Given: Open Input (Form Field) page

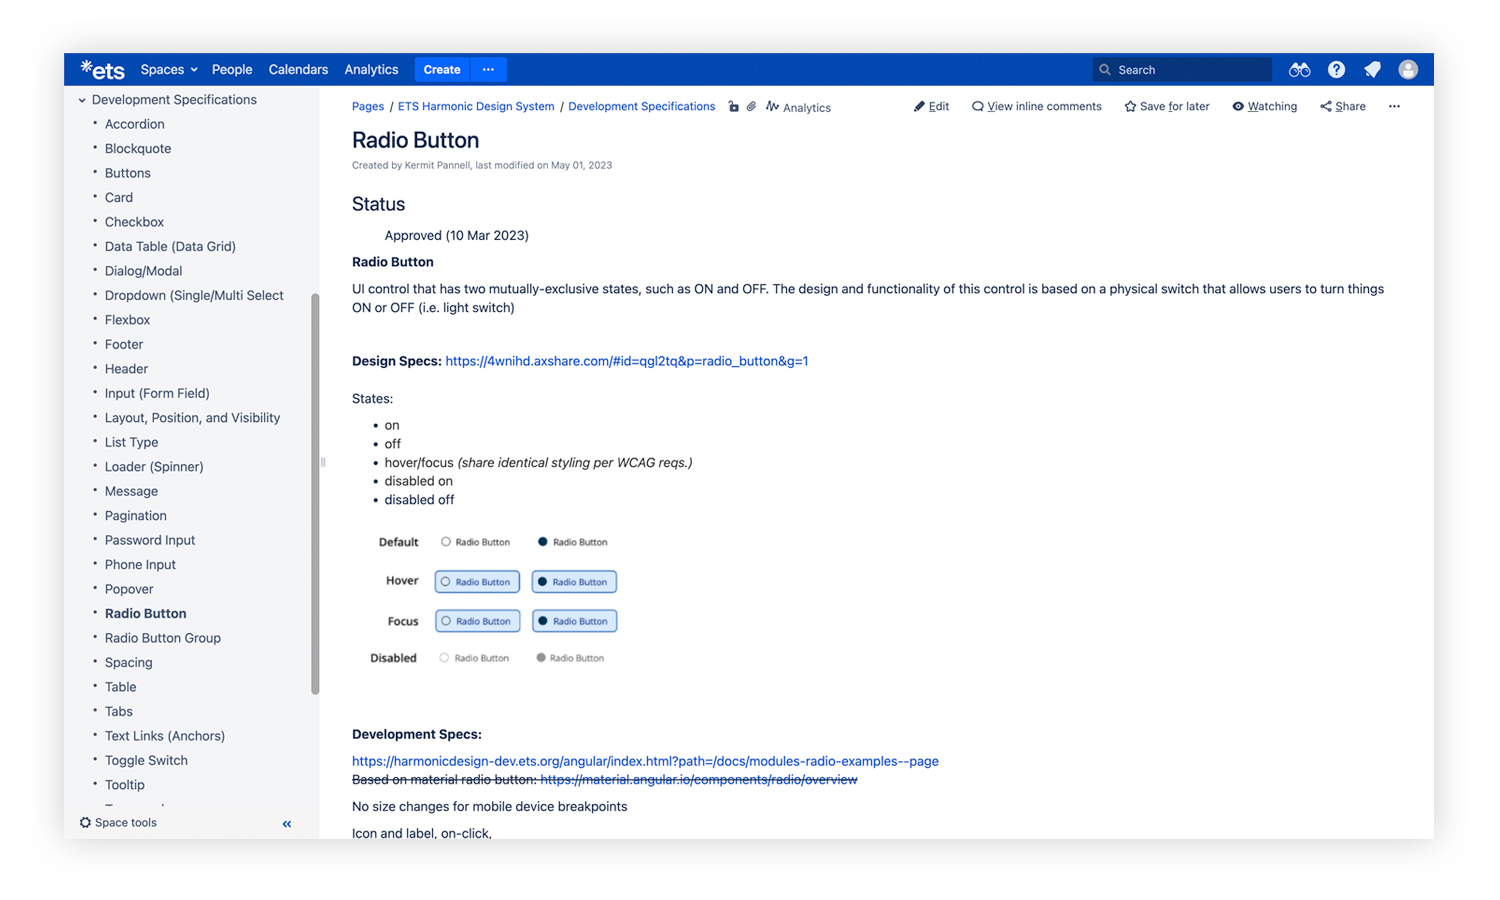Looking at the screenshot, I should click(x=157, y=393).
